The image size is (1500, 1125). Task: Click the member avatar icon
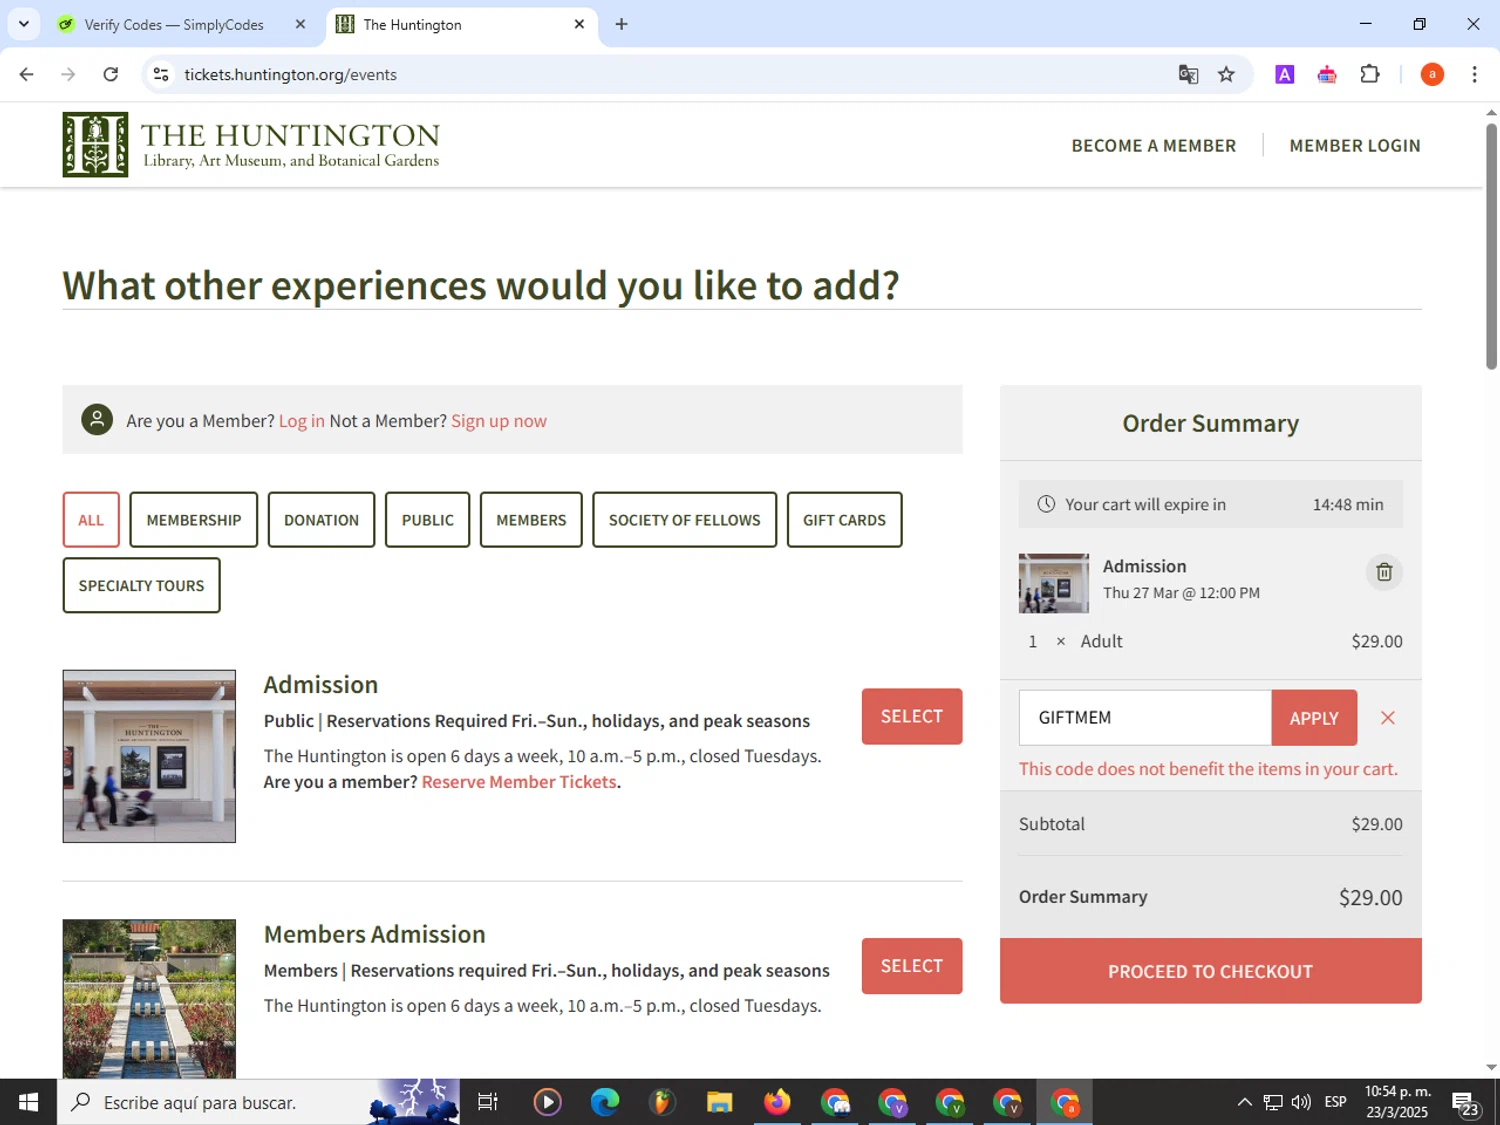pos(97,420)
